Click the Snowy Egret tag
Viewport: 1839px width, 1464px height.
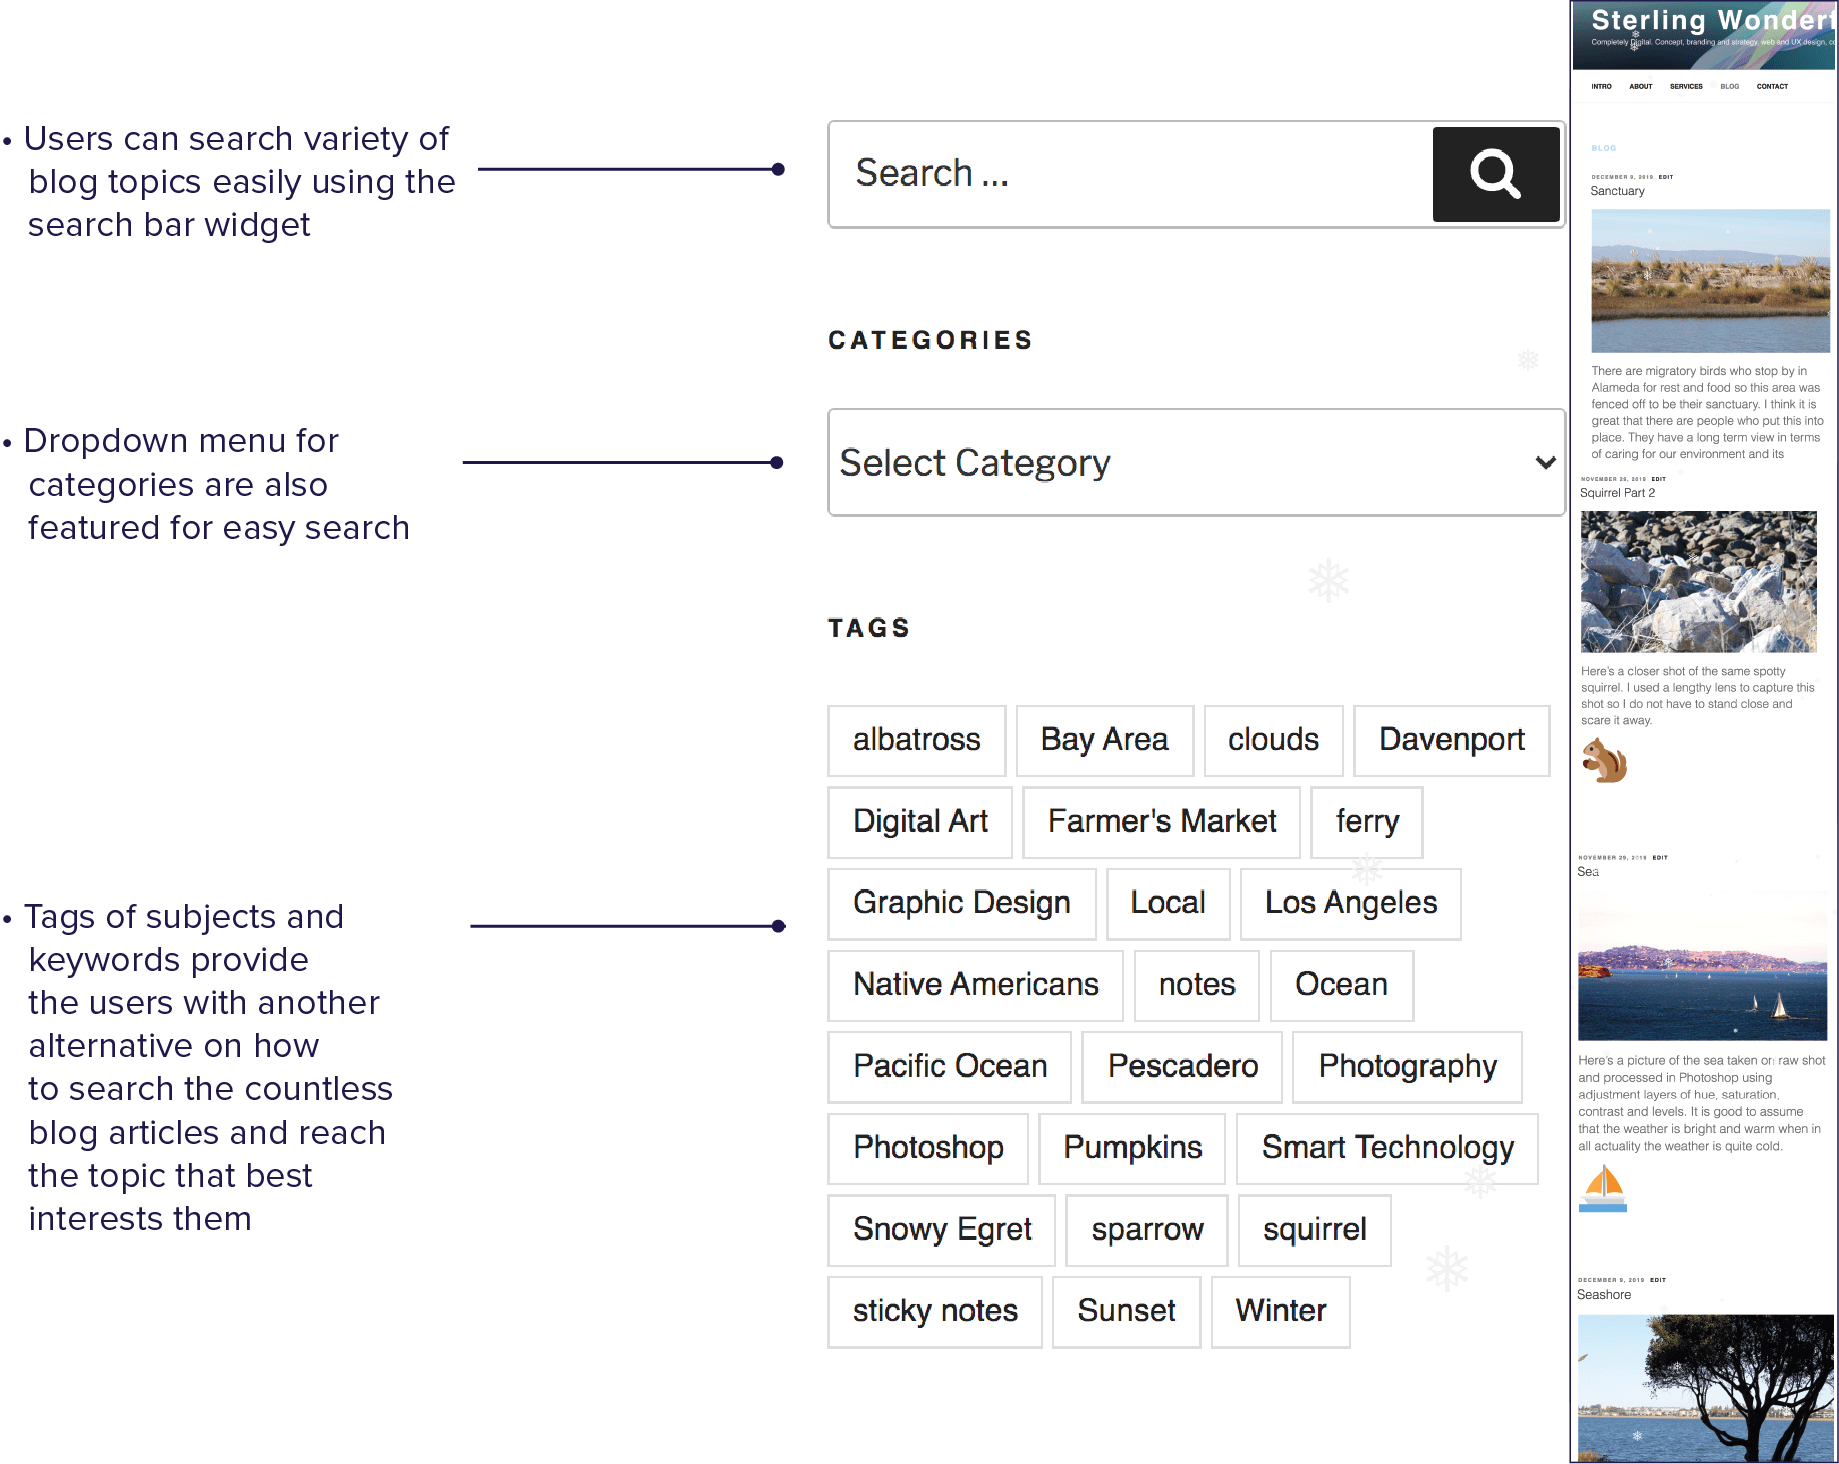[x=941, y=1230]
